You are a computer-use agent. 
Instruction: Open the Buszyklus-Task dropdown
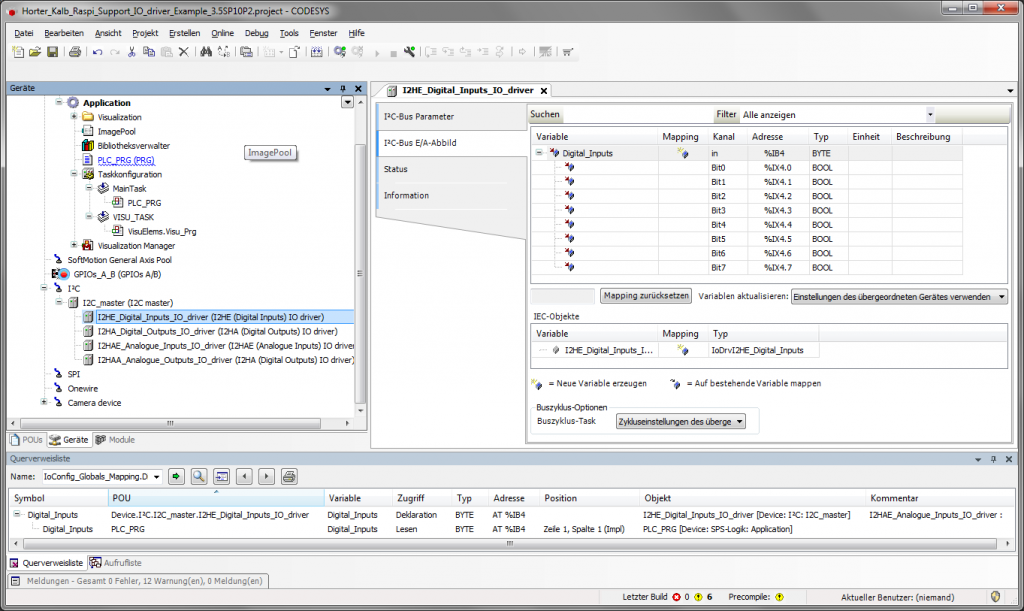(x=740, y=422)
